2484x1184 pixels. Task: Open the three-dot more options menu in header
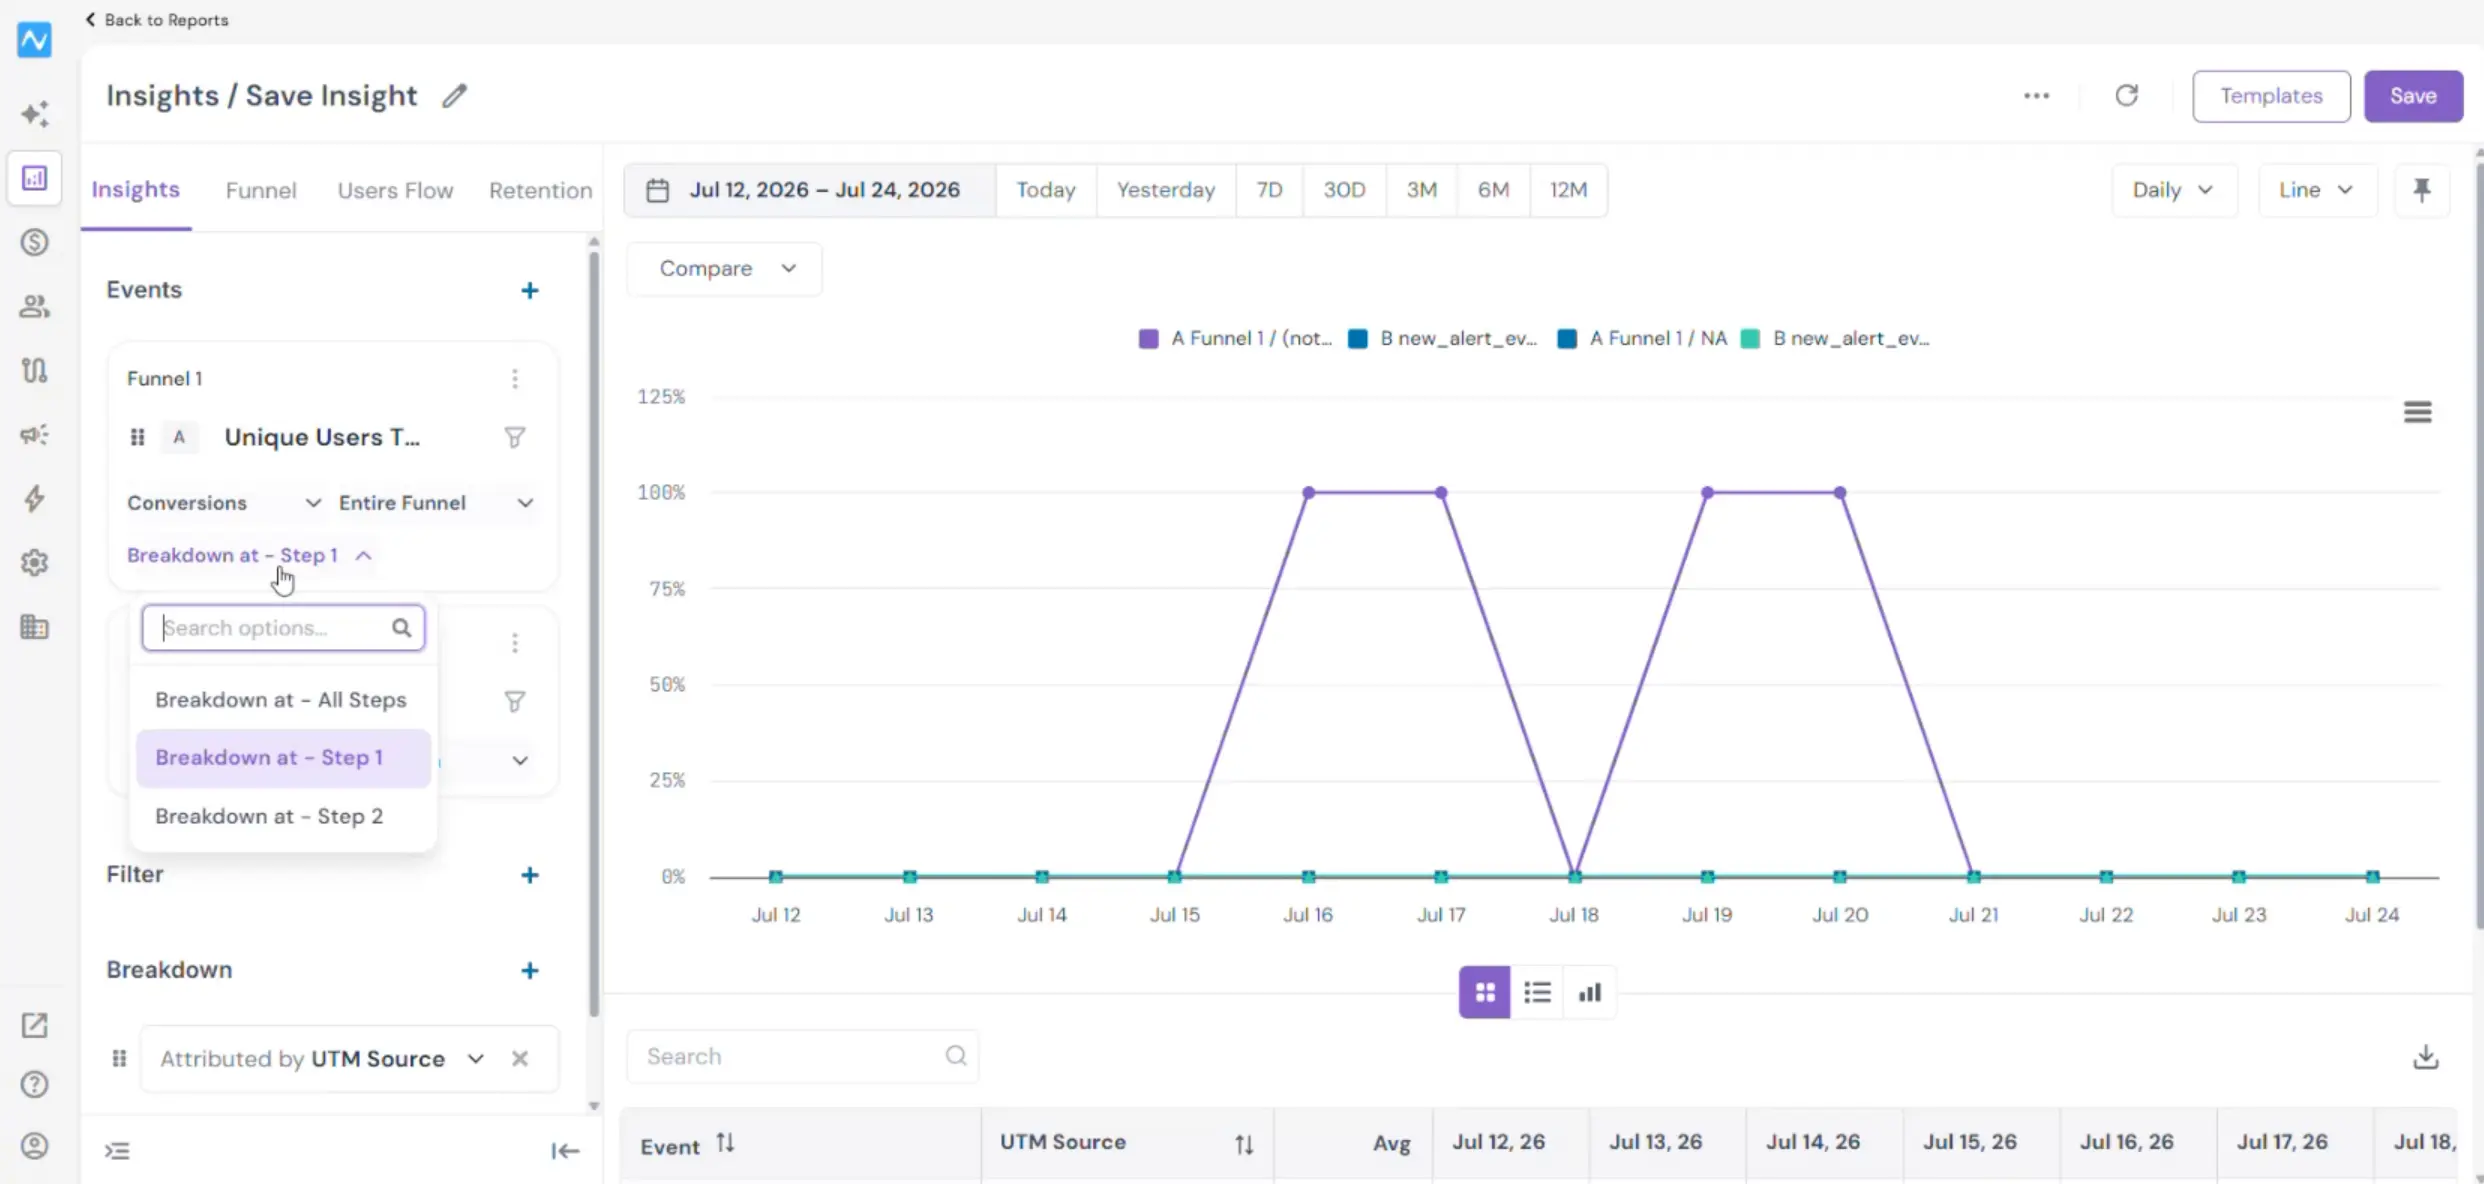[2036, 96]
